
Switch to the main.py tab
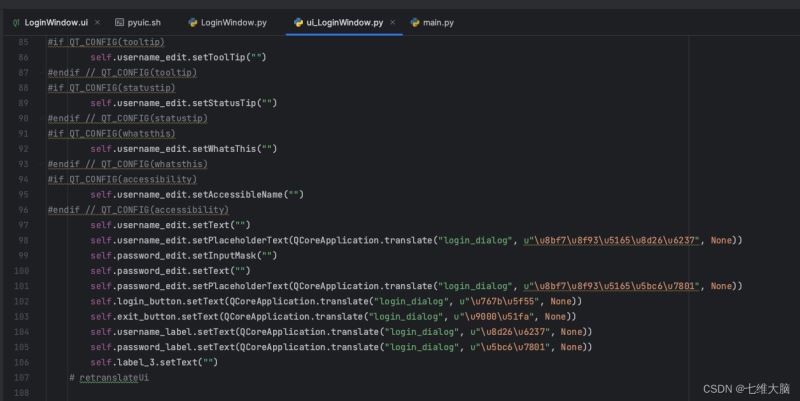pyautogui.click(x=438, y=22)
